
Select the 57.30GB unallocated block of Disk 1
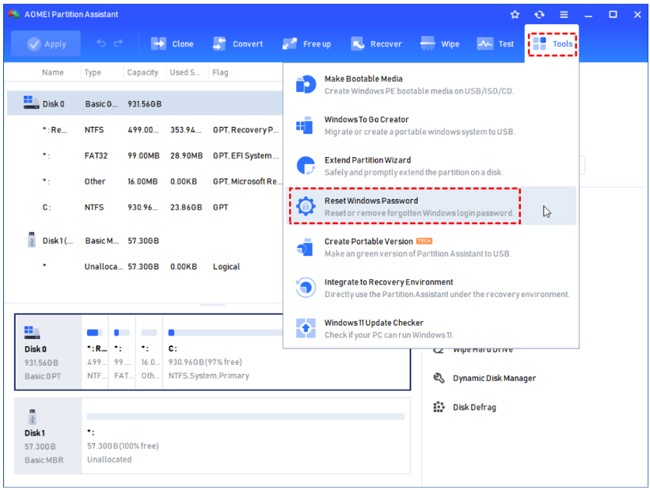click(246, 436)
